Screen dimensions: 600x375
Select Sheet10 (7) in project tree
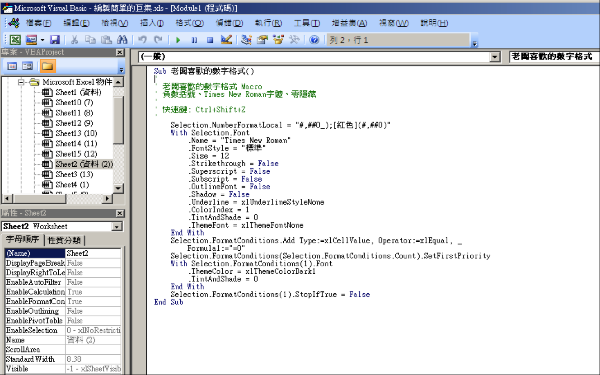click(74, 103)
